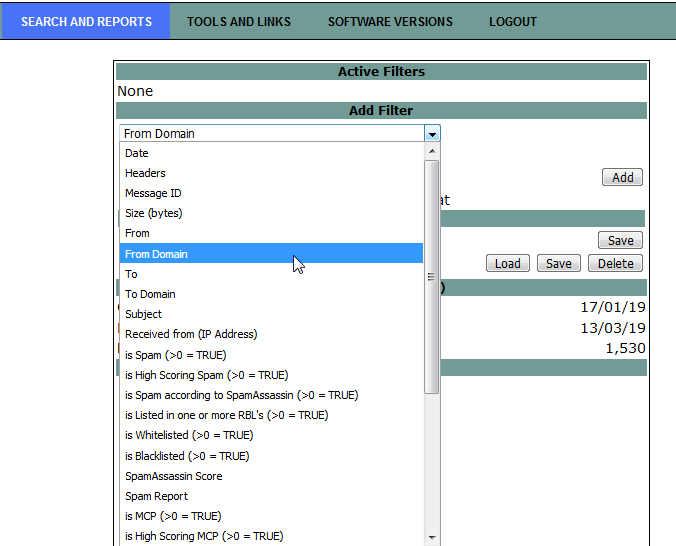Image resolution: width=676 pixels, height=546 pixels.
Task: Choose is Listed in one or more RBL's
Action: point(272,415)
